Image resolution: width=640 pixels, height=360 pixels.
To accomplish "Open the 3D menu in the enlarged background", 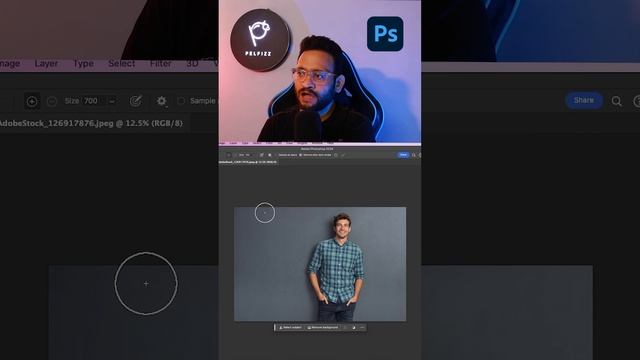I will pos(192,64).
